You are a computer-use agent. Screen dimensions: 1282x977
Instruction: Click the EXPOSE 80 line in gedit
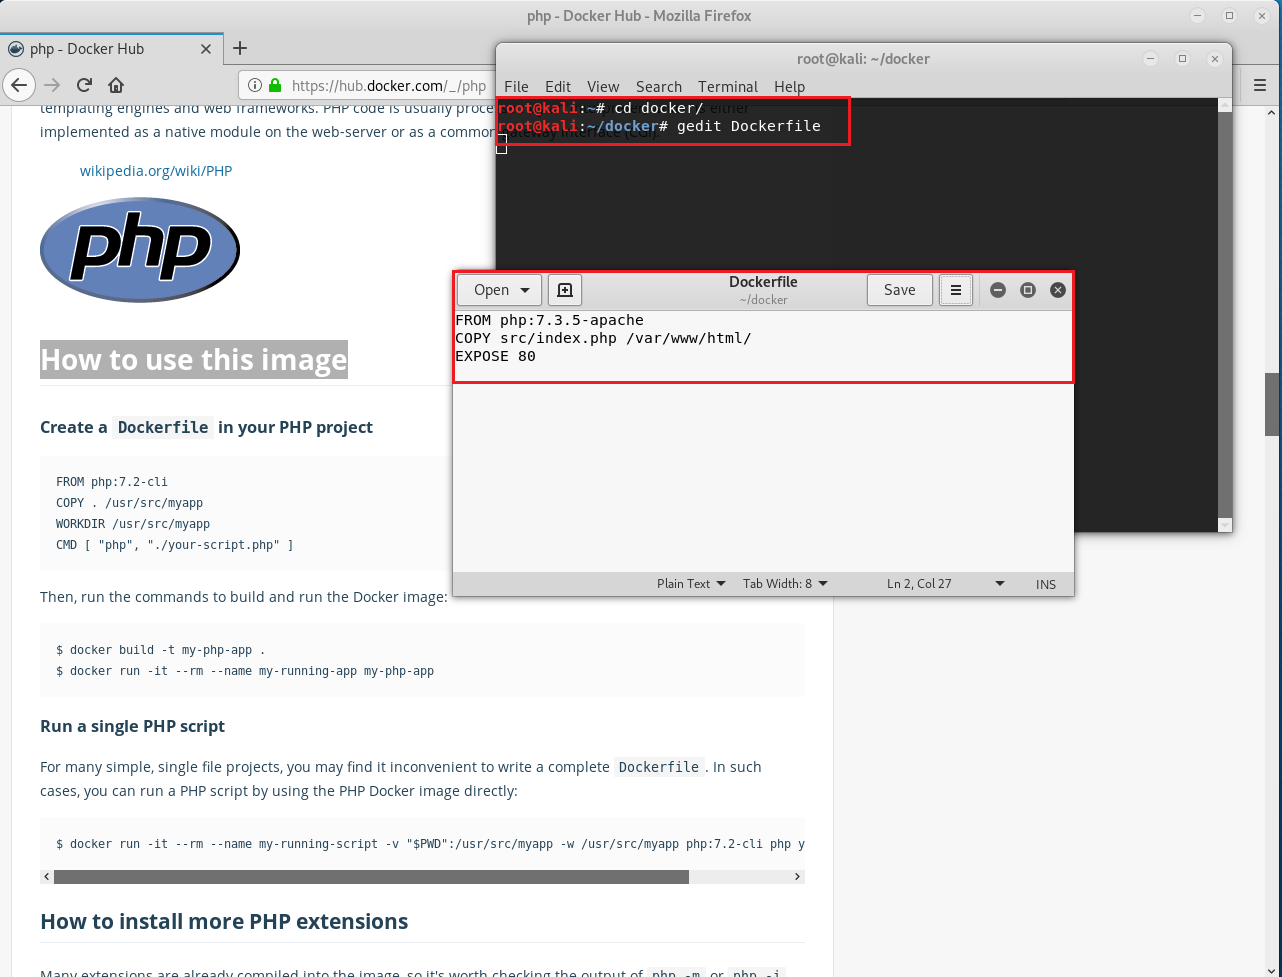[x=495, y=356]
